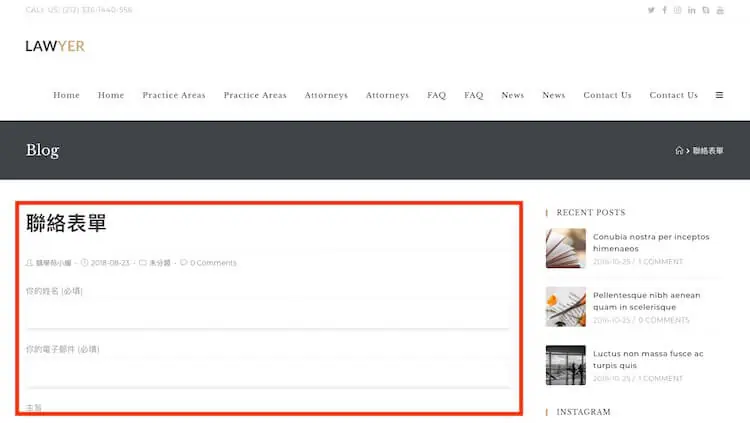
Task: Open the Facebook social icon
Action: [664, 10]
